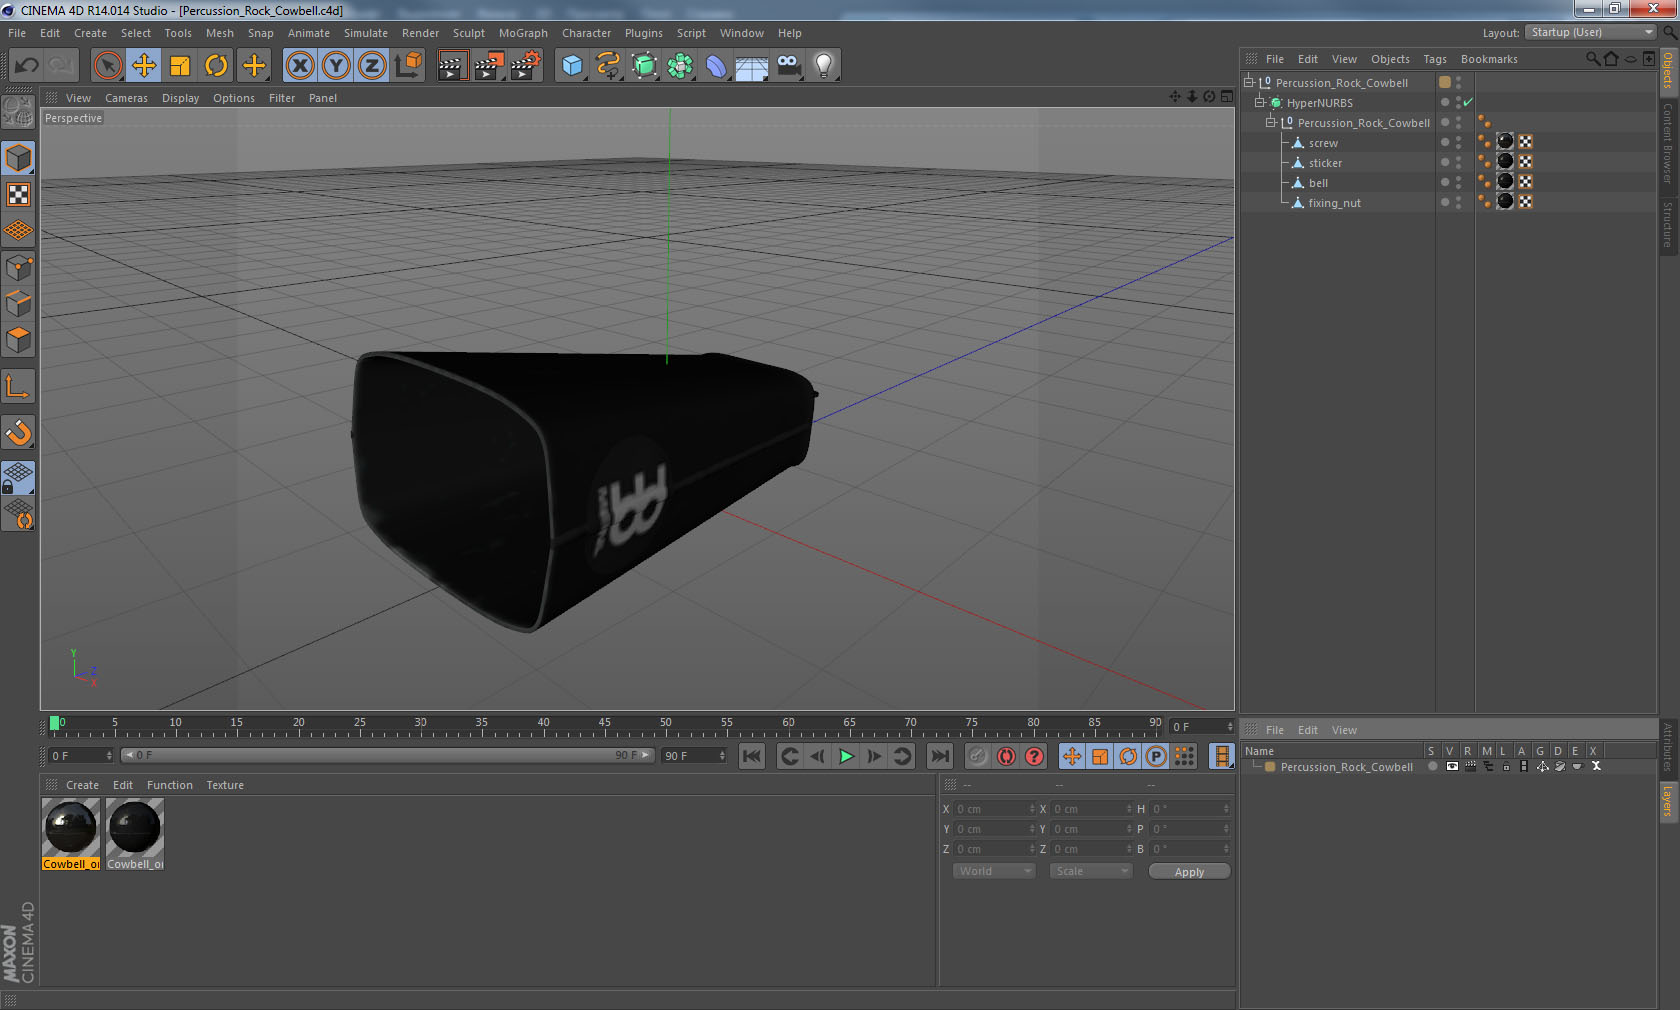Open the Simulate menu
1680x1010 pixels.
tap(366, 33)
